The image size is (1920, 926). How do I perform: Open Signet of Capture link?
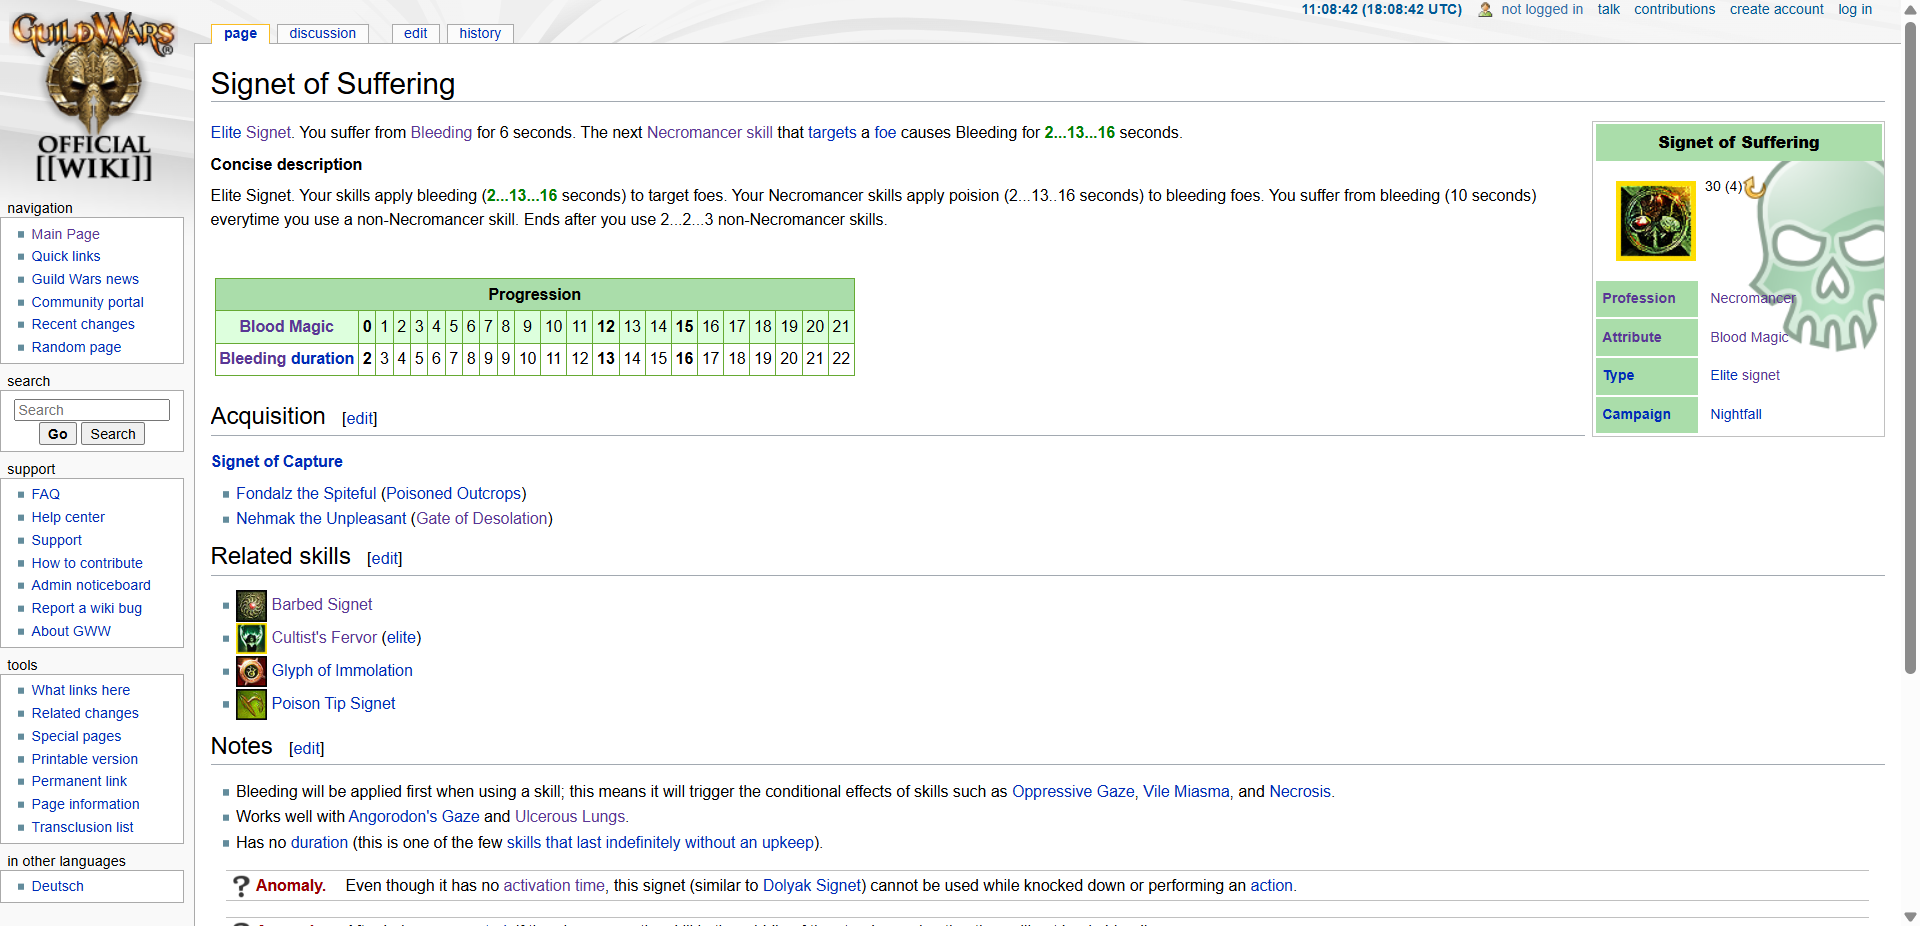[x=277, y=461]
